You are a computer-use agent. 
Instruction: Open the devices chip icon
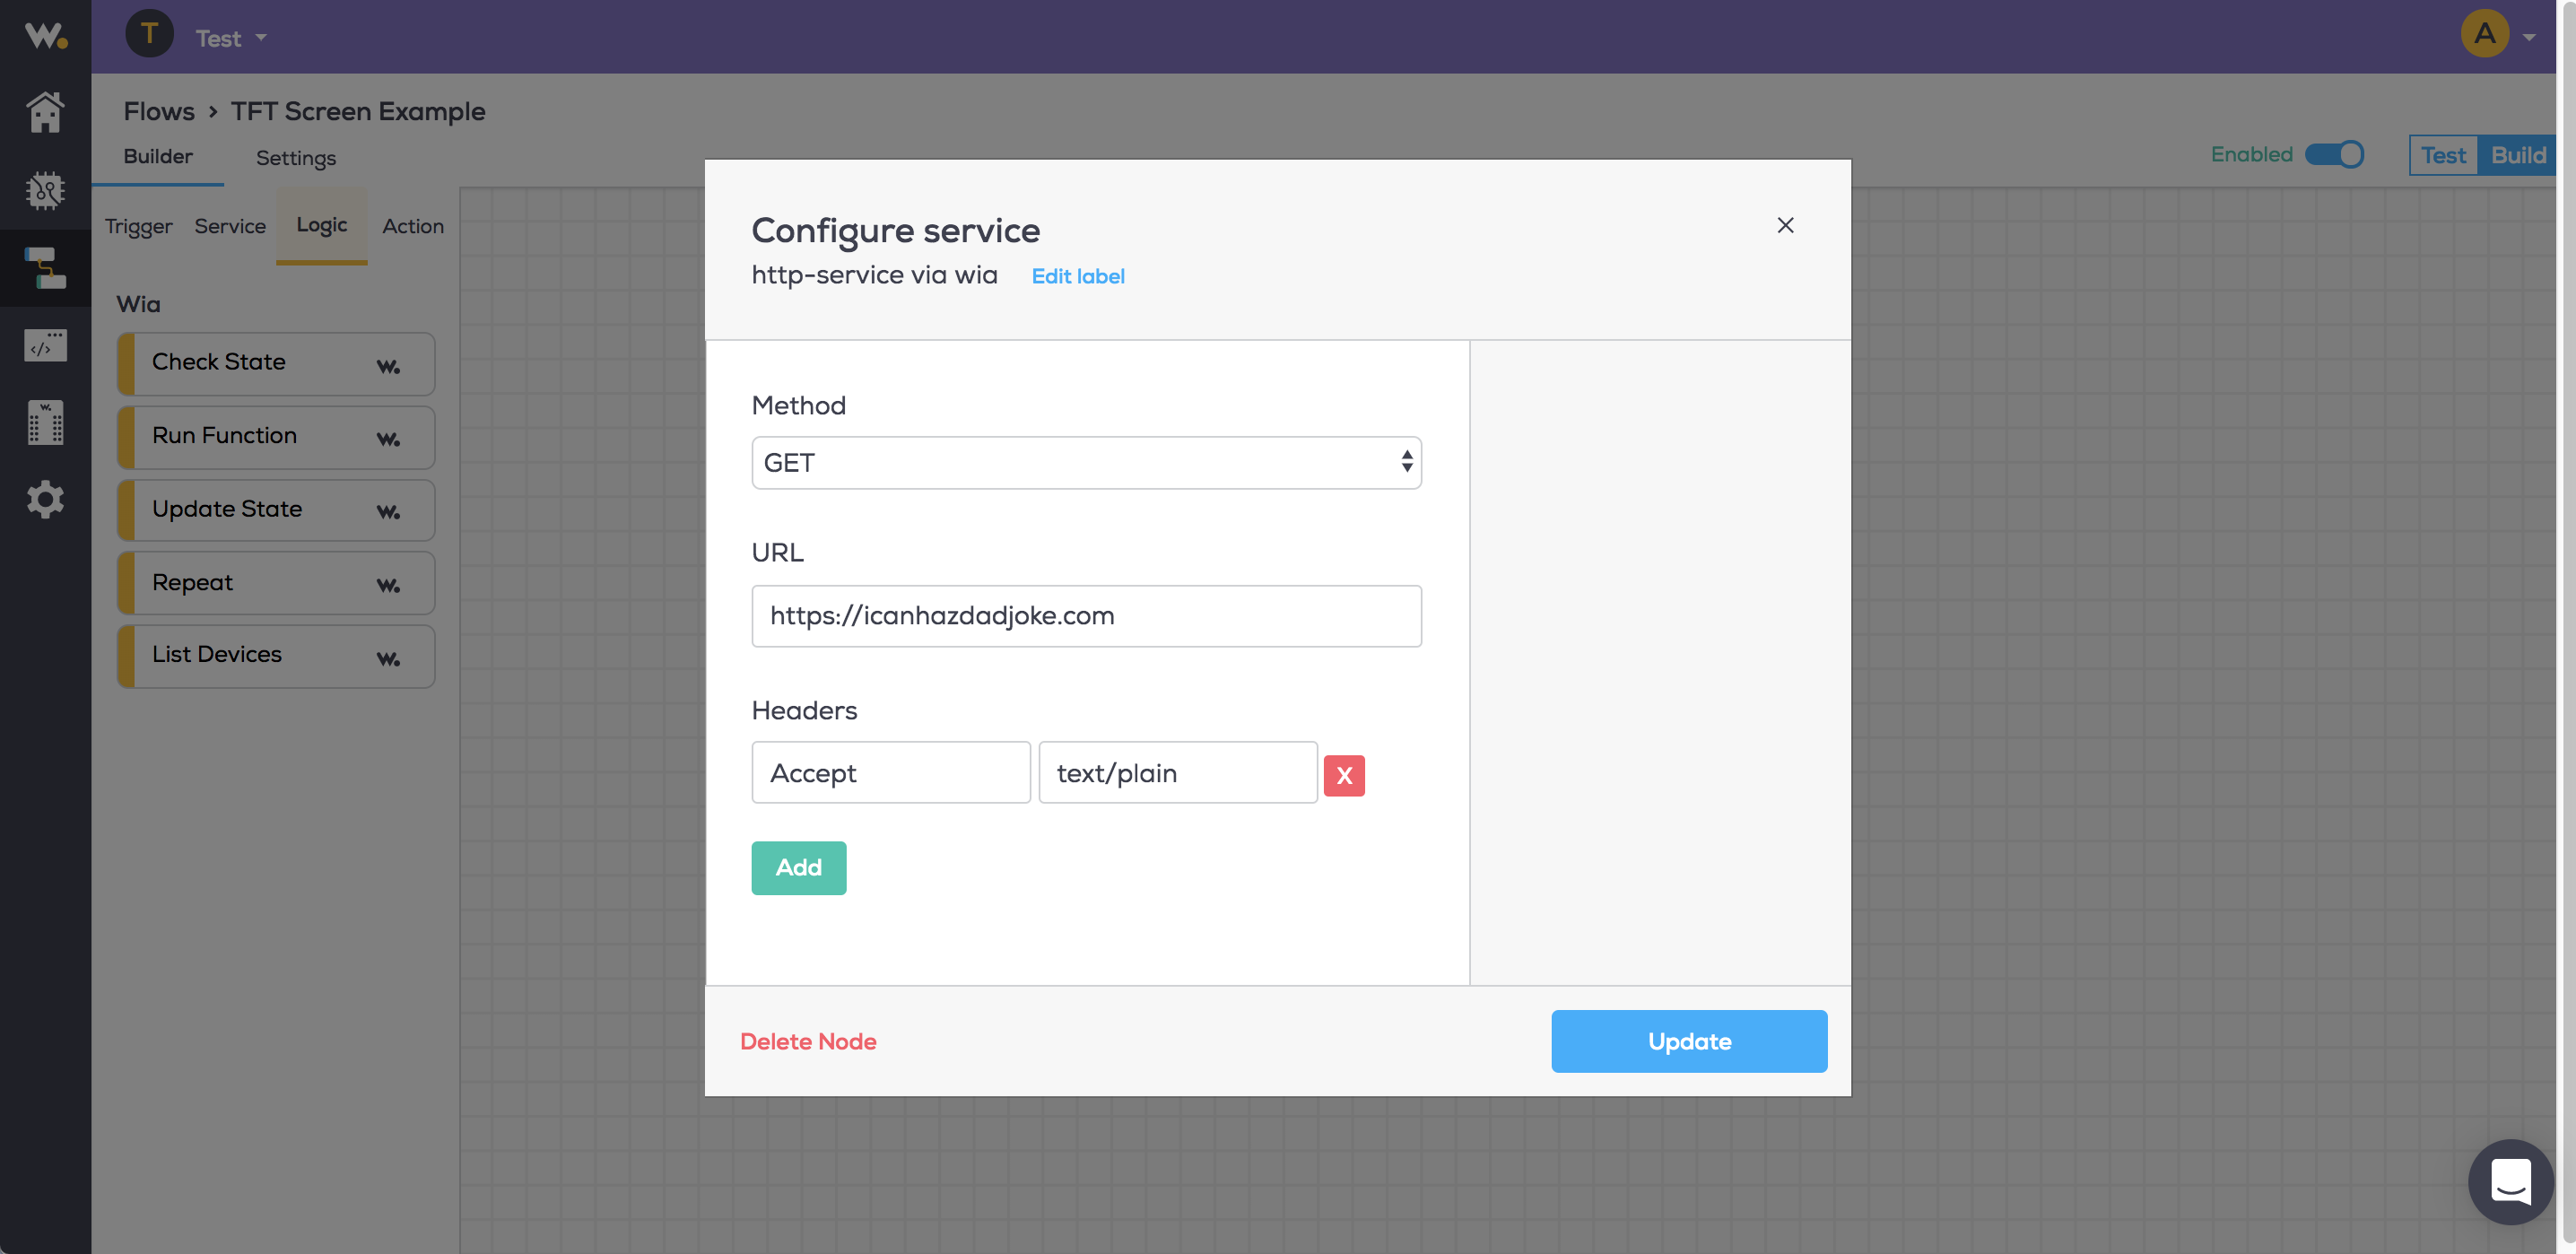45,189
